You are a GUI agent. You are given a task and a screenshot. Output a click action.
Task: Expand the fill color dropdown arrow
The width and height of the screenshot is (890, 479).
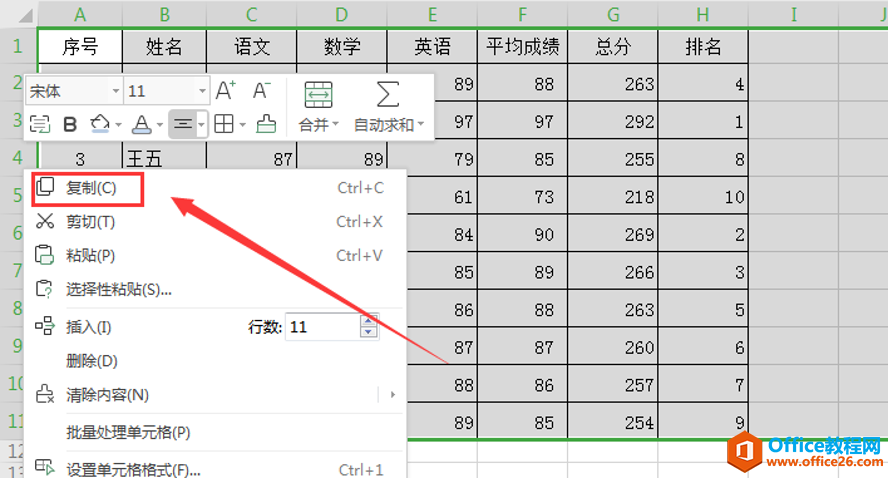tap(118, 125)
